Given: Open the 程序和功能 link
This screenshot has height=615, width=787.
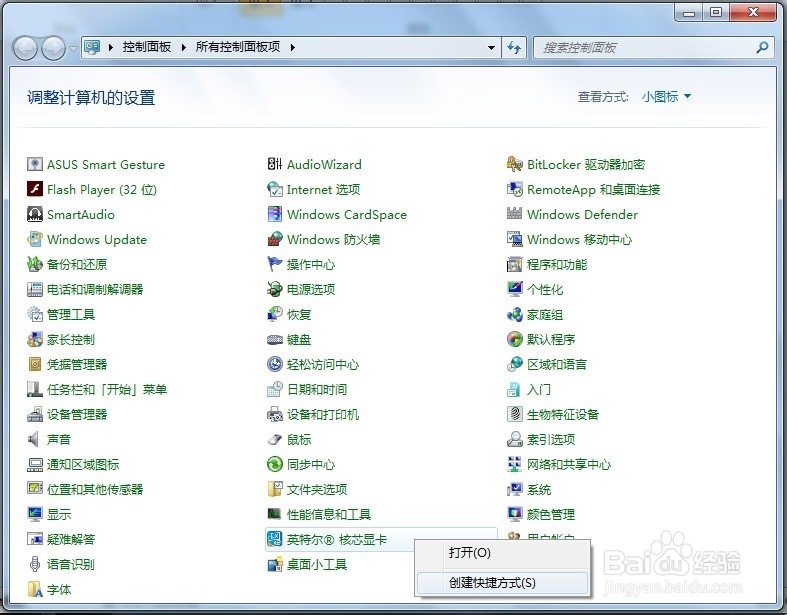Looking at the screenshot, I should point(557,265).
